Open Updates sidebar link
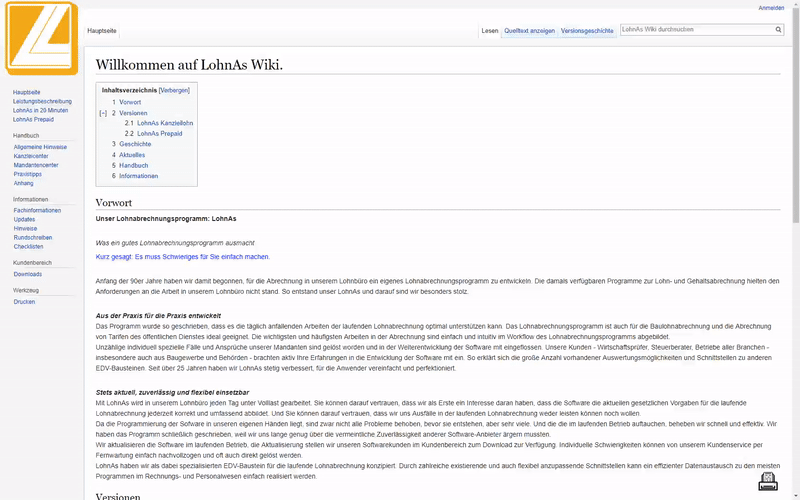 pos(24,219)
